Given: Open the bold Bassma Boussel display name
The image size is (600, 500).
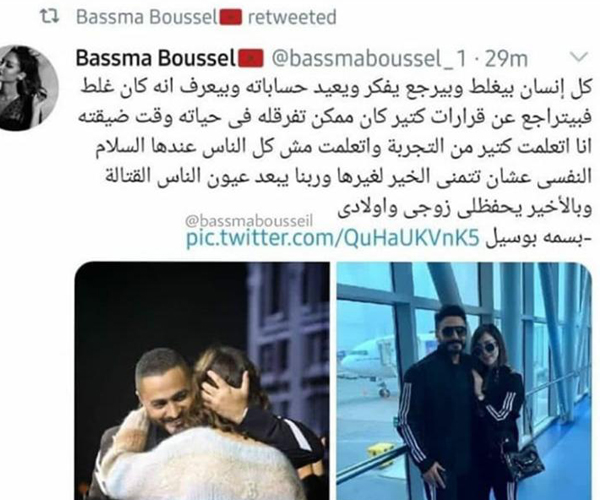Looking at the screenshot, I should [155, 58].
